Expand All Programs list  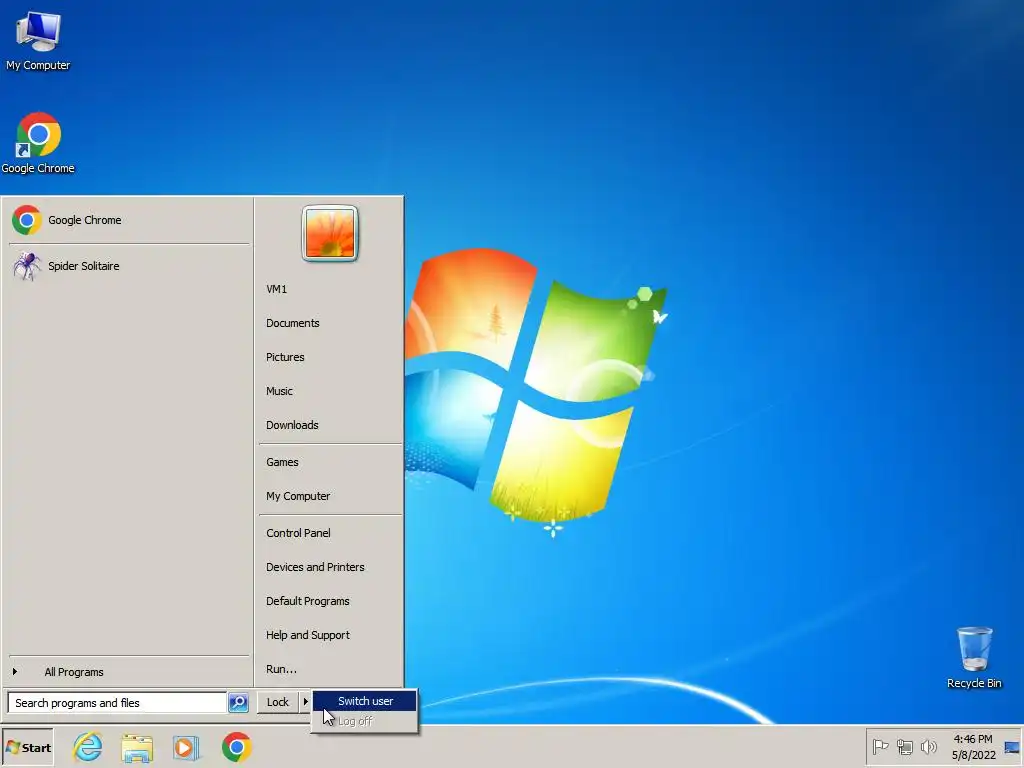[129, 672]
